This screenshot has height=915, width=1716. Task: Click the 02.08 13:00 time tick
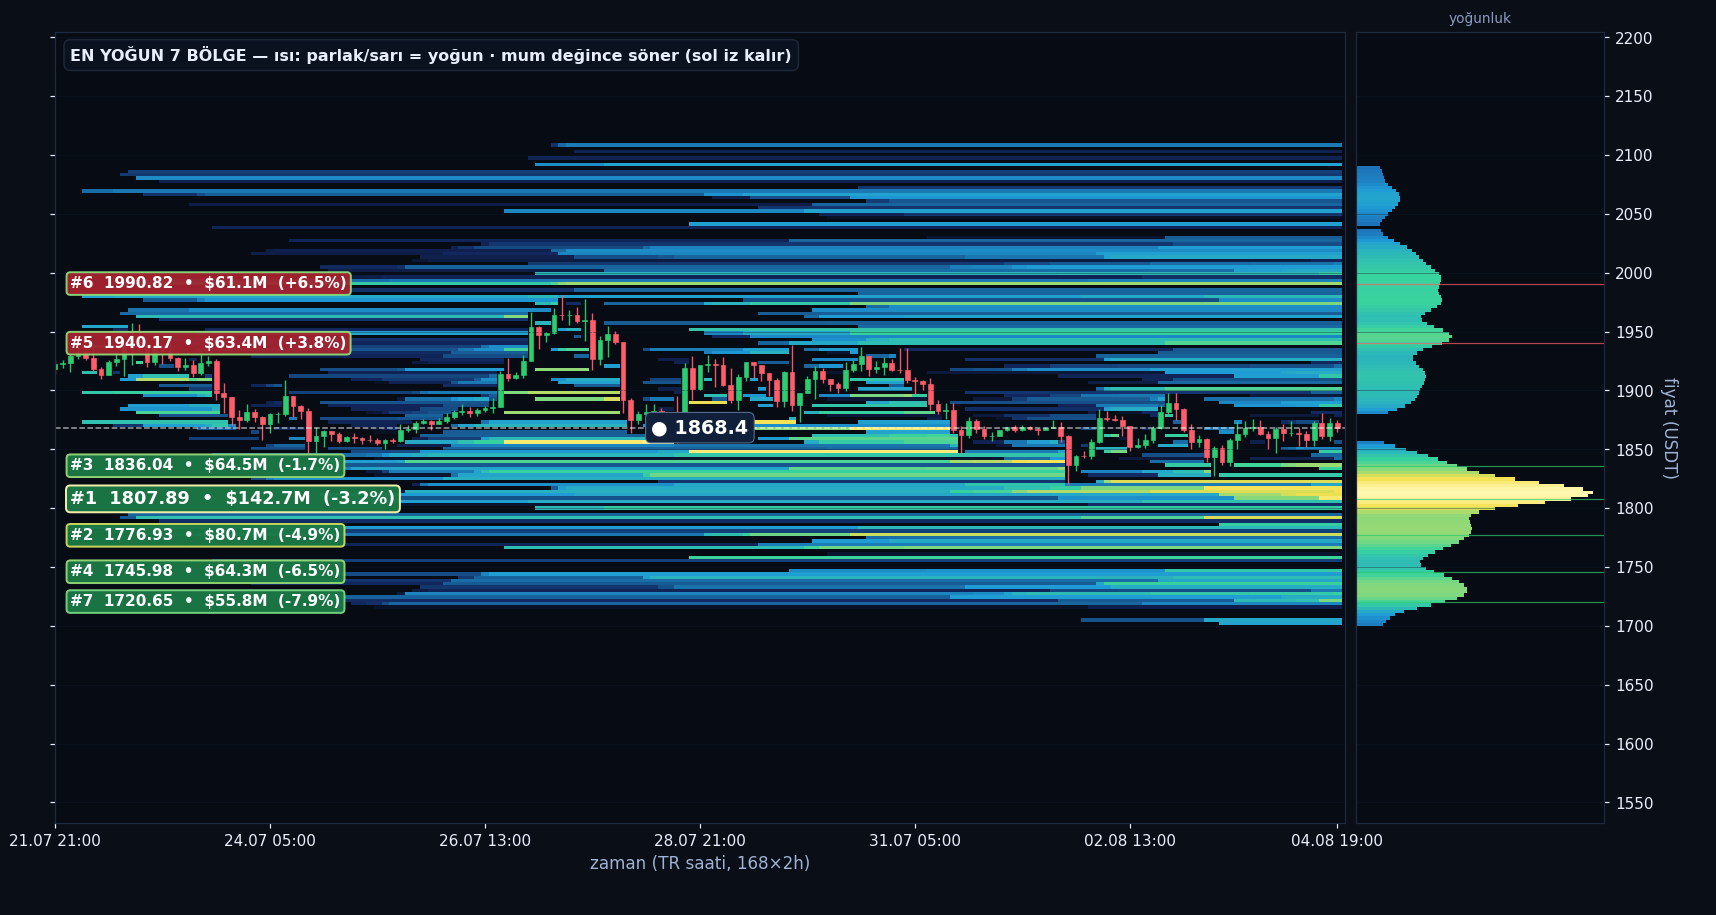point(1130,841)
